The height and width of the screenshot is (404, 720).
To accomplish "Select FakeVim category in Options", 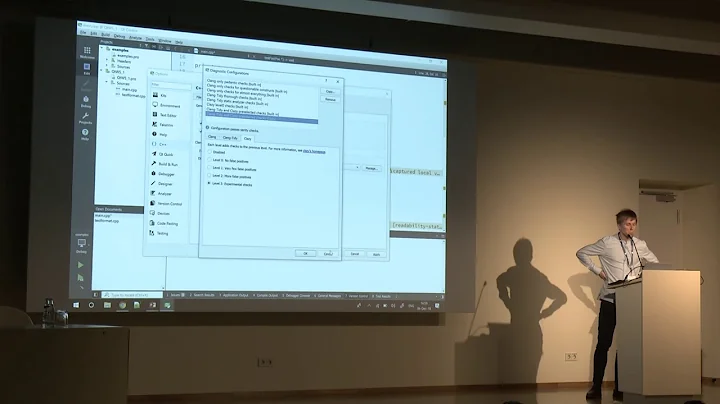I will pyautogui.click(x=162, y=125).
